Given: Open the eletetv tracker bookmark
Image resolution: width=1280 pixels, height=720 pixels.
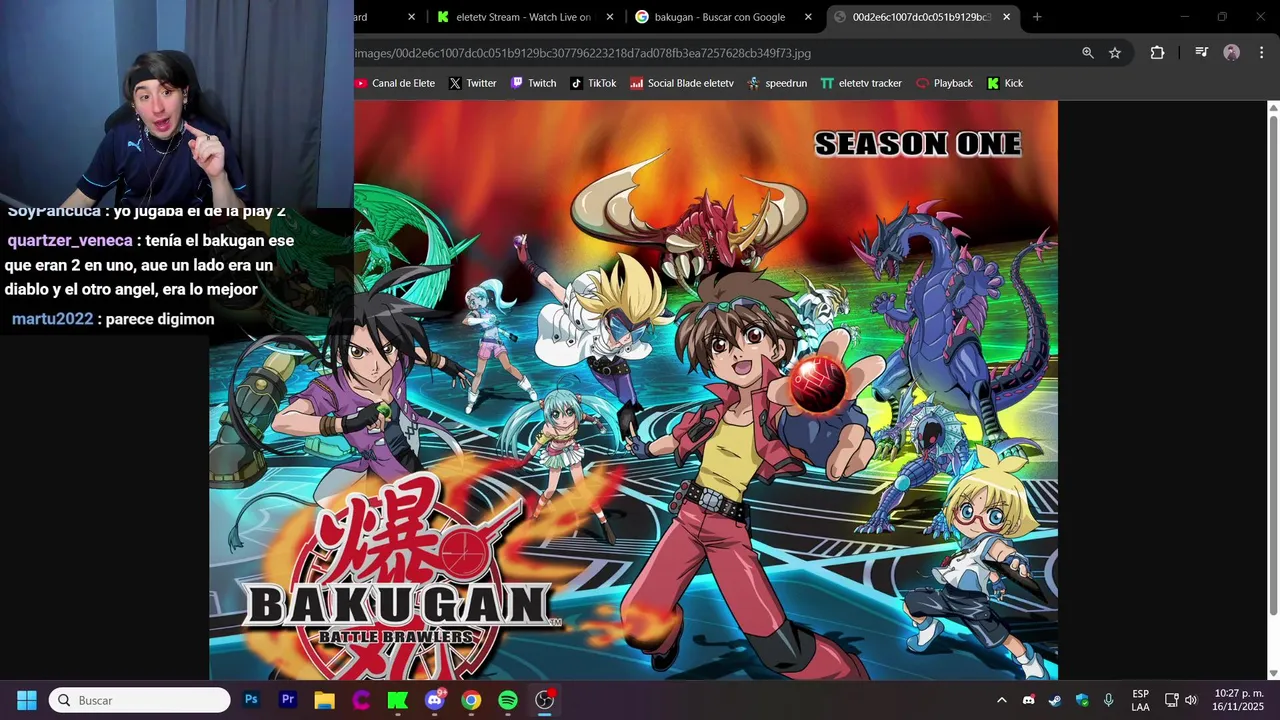Looking at the screenshot, I should 861,83.
